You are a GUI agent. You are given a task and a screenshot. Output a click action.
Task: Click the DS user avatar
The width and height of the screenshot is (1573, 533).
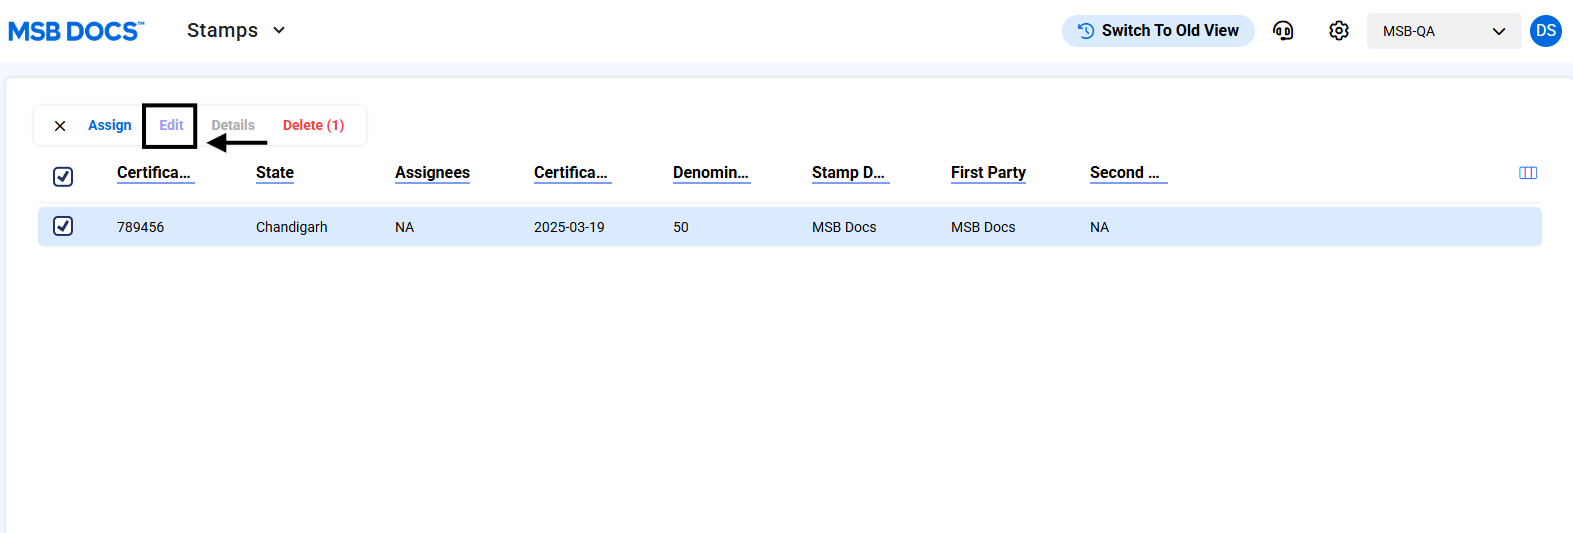pyautogui.click(x=1545, y=31)
